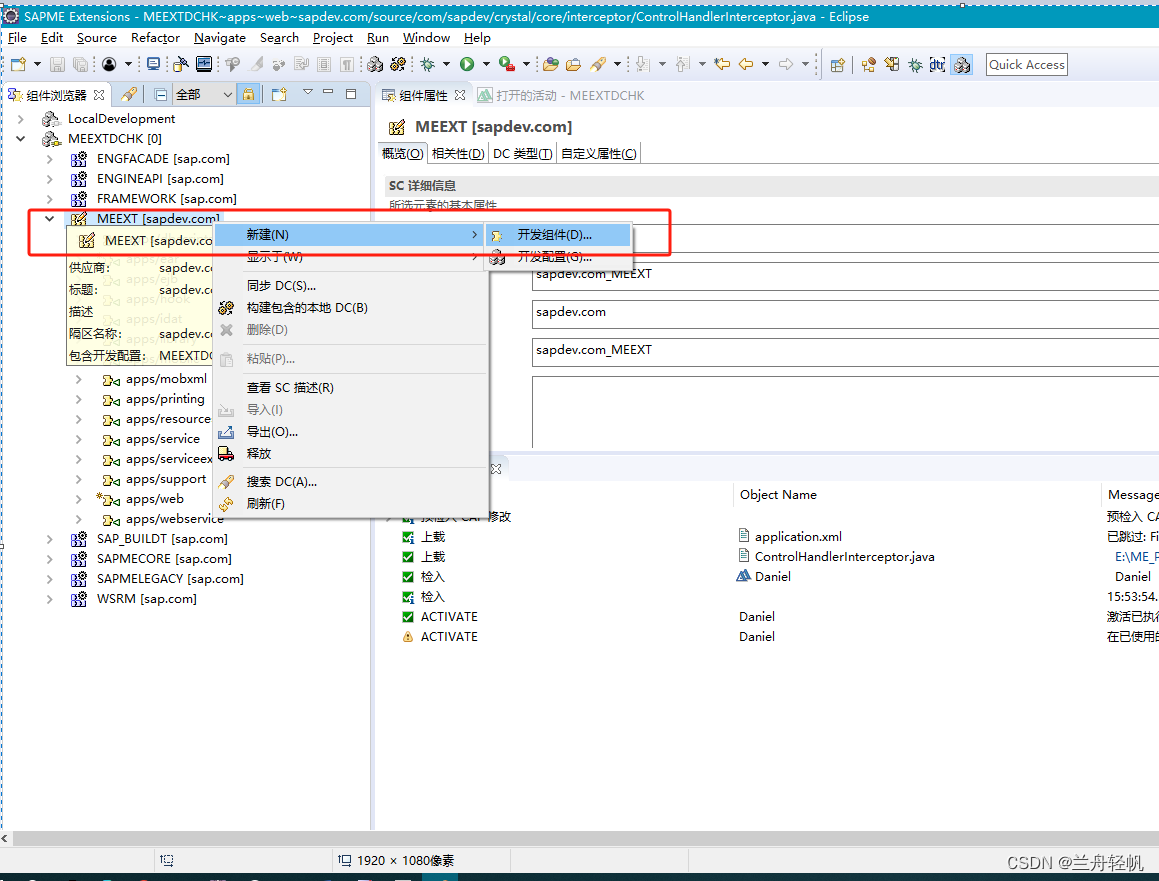Select 开发组件(D)... in the submenu
The width and height of the screenshot is (1159, 881).
(558, 235)
